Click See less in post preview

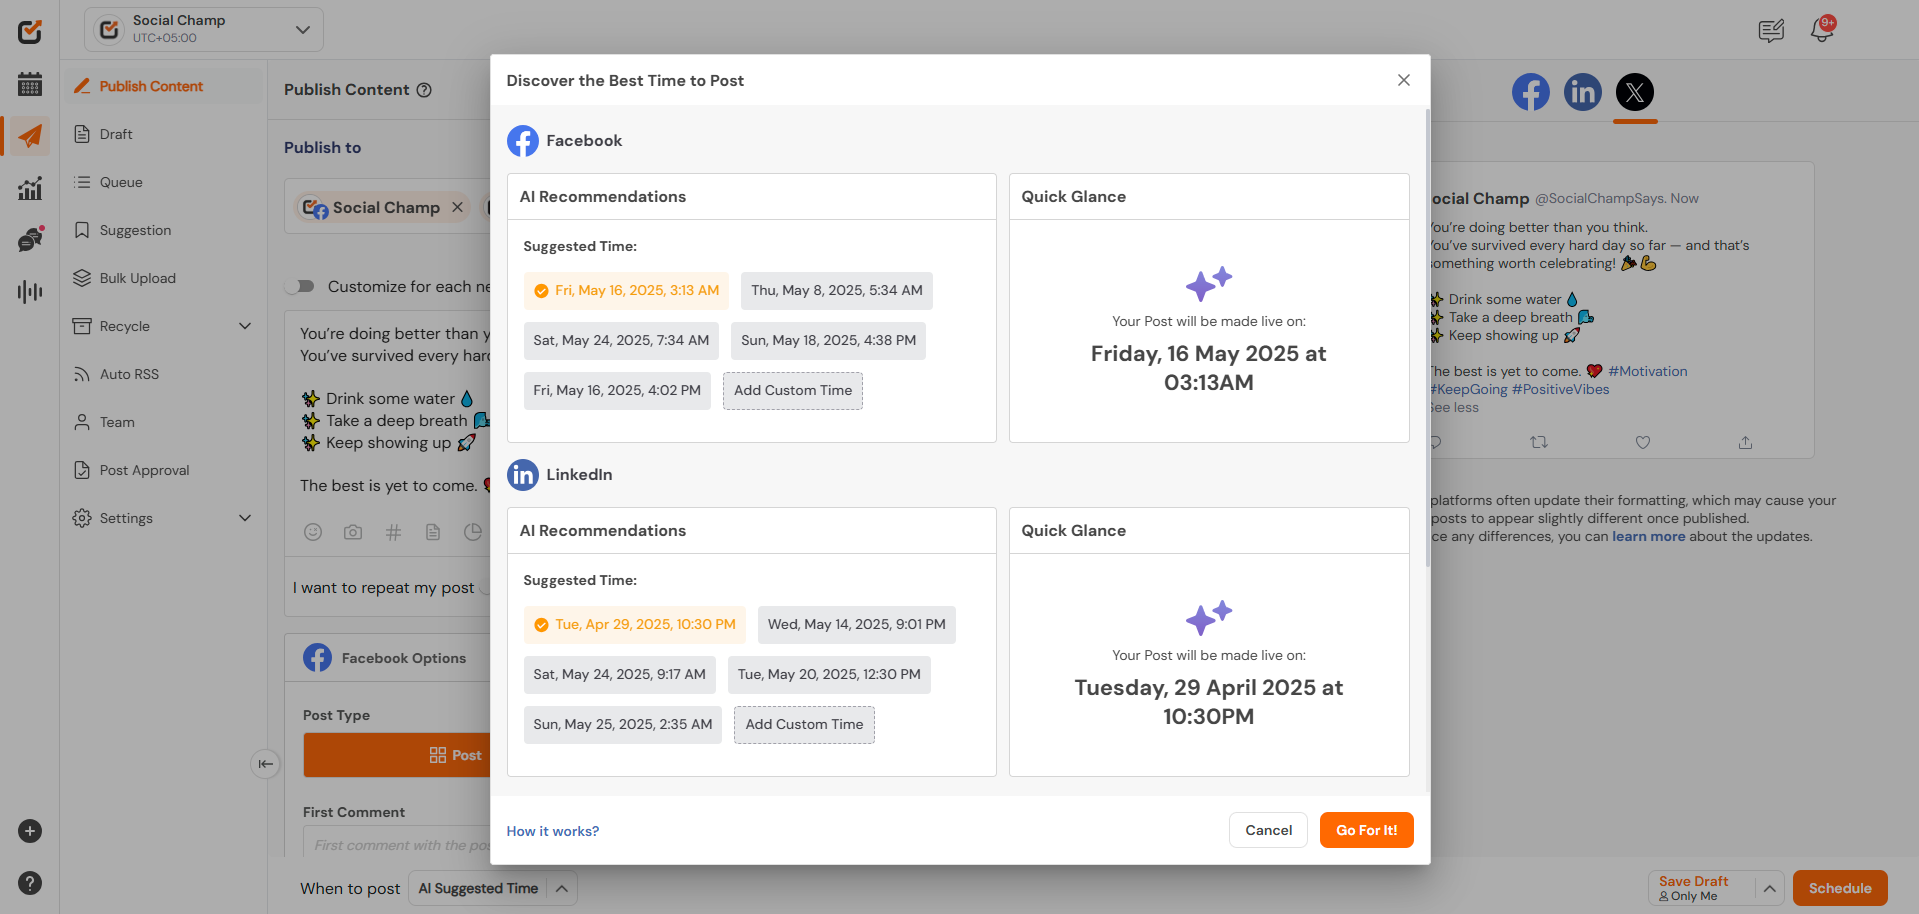pyautogui.click(x=1453, y=408)
